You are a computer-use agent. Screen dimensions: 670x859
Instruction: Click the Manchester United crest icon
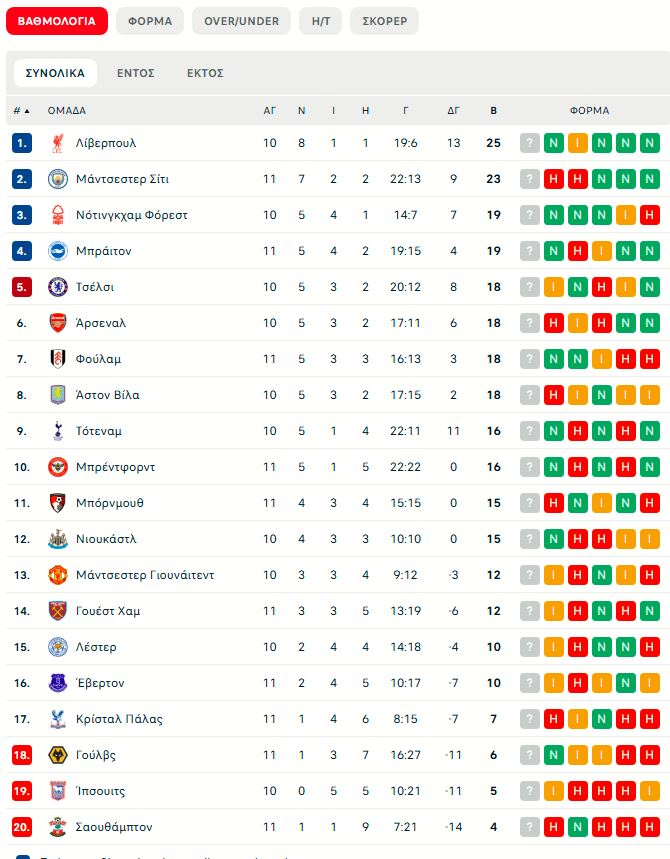[x=57, y=575]
